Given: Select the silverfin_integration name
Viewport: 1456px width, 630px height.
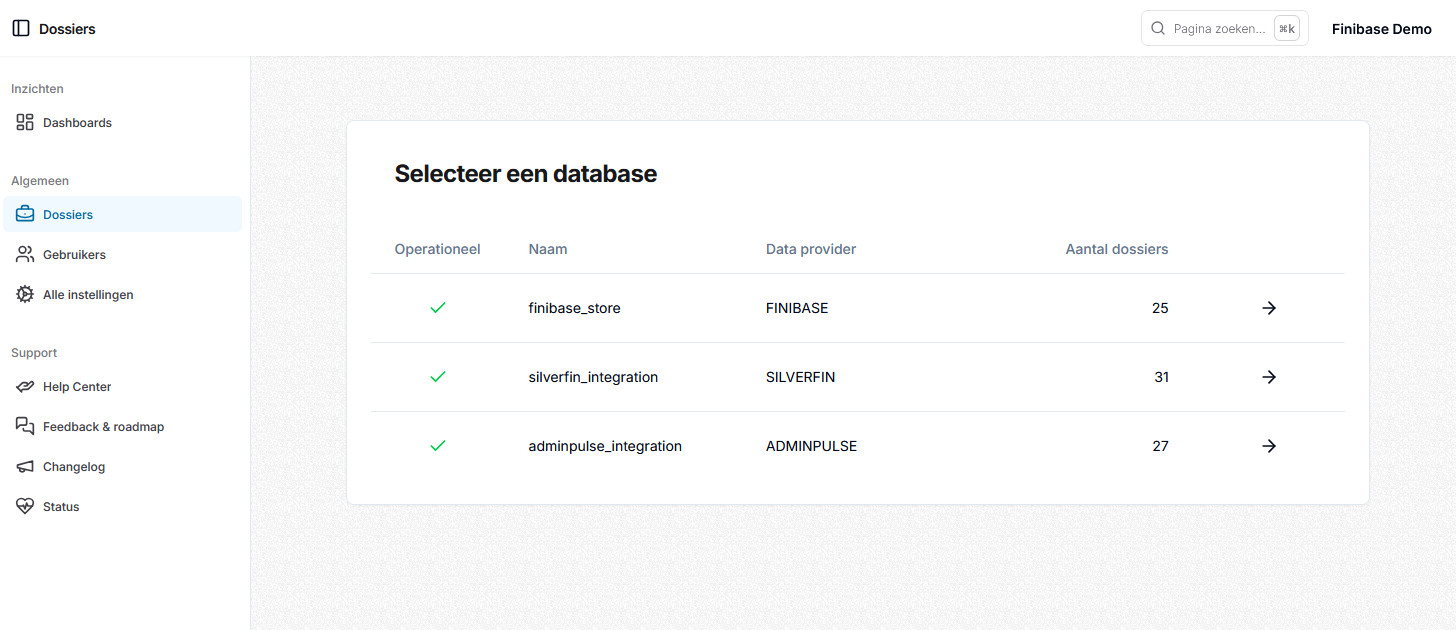Looking at the screenshot, I should point(593,377).
